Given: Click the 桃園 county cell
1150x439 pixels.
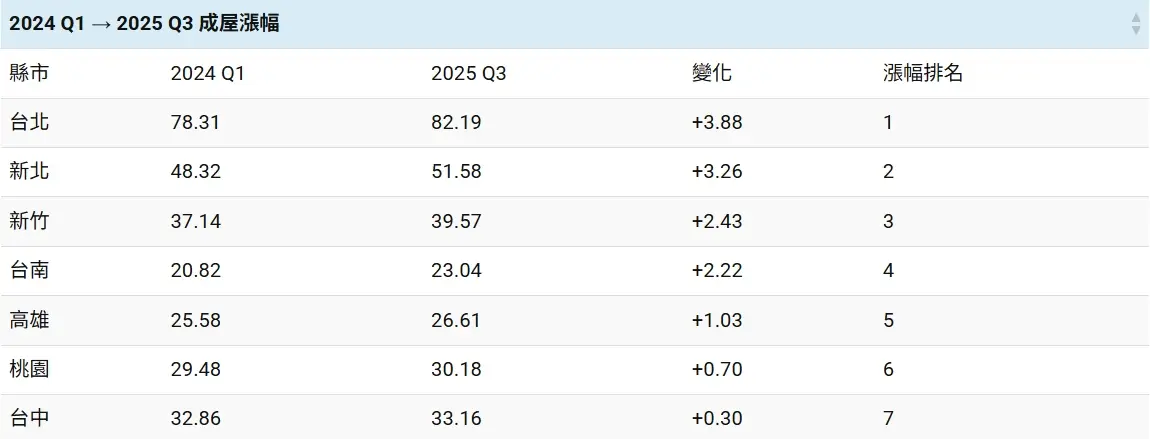Looking at the screenshot, I should pos(29,369).
